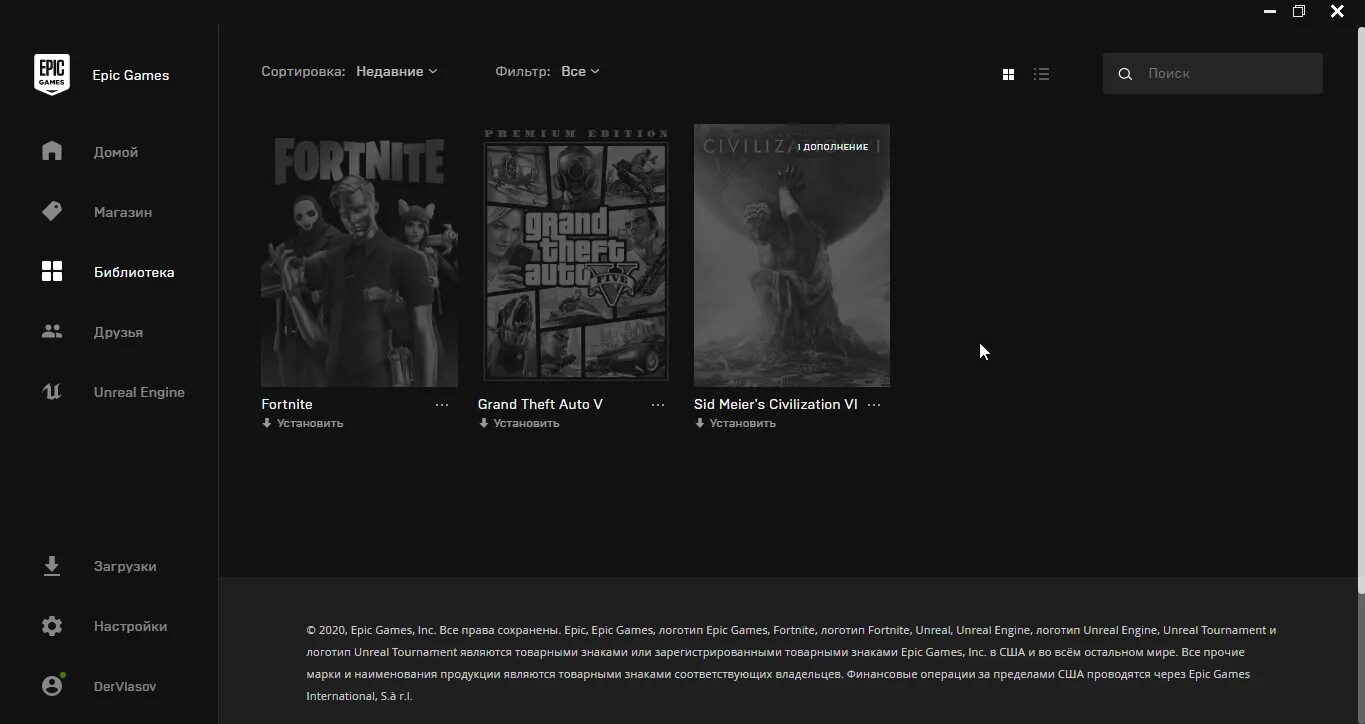
Task: Open the Загрузки download arrow icon
Action: coord(52,566)
